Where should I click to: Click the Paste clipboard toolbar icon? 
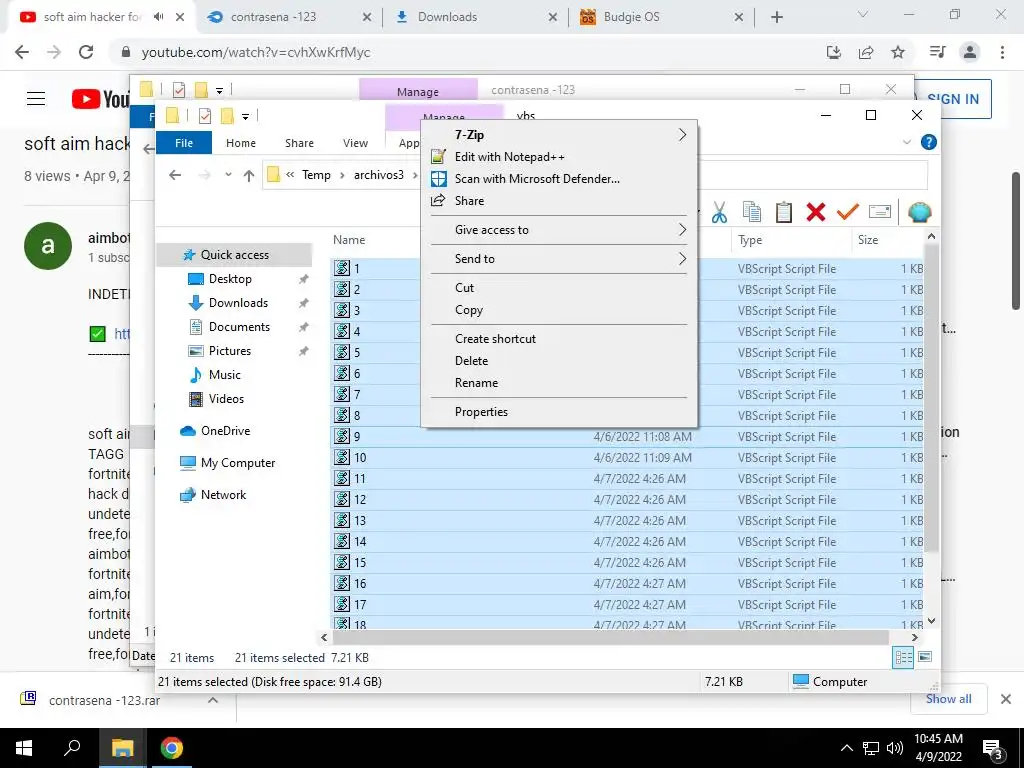(784, 212)
